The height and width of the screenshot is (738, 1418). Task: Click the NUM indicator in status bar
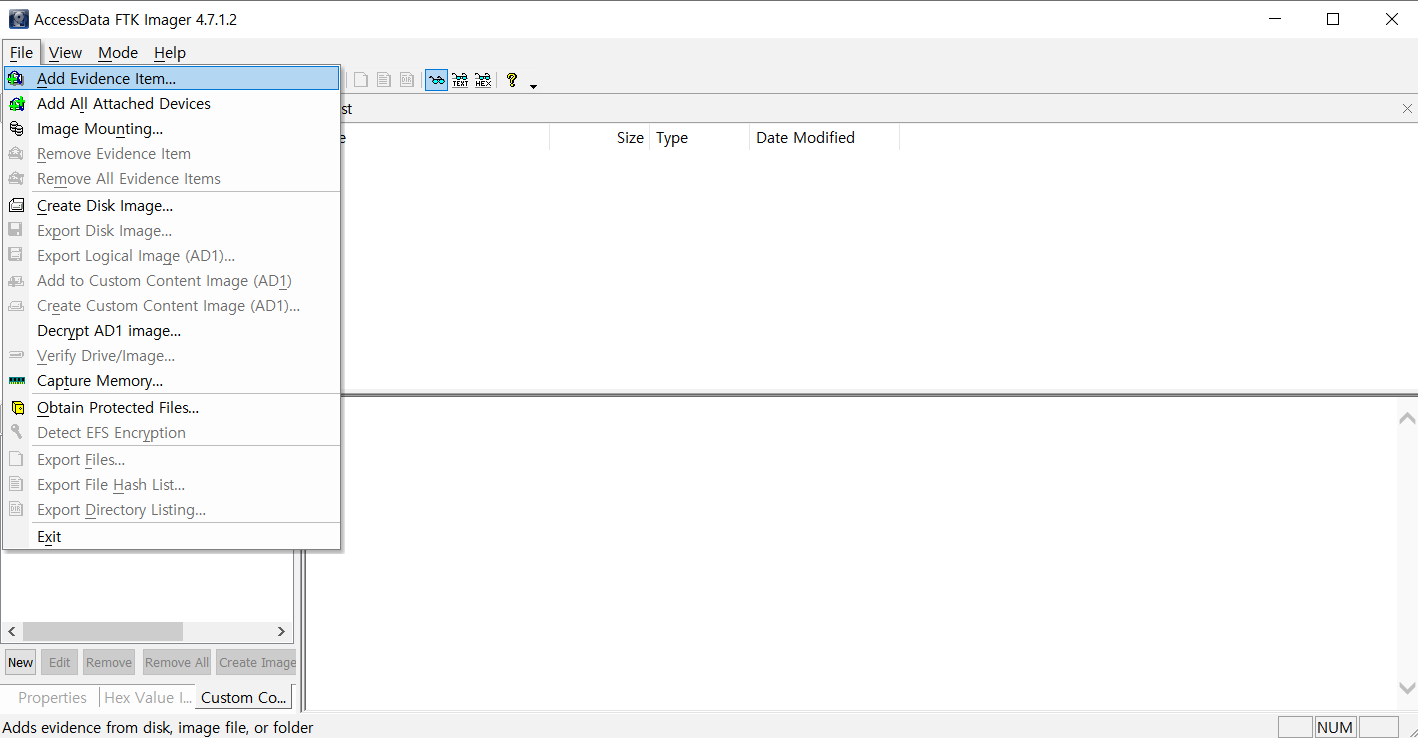(x=1335, y=727)
